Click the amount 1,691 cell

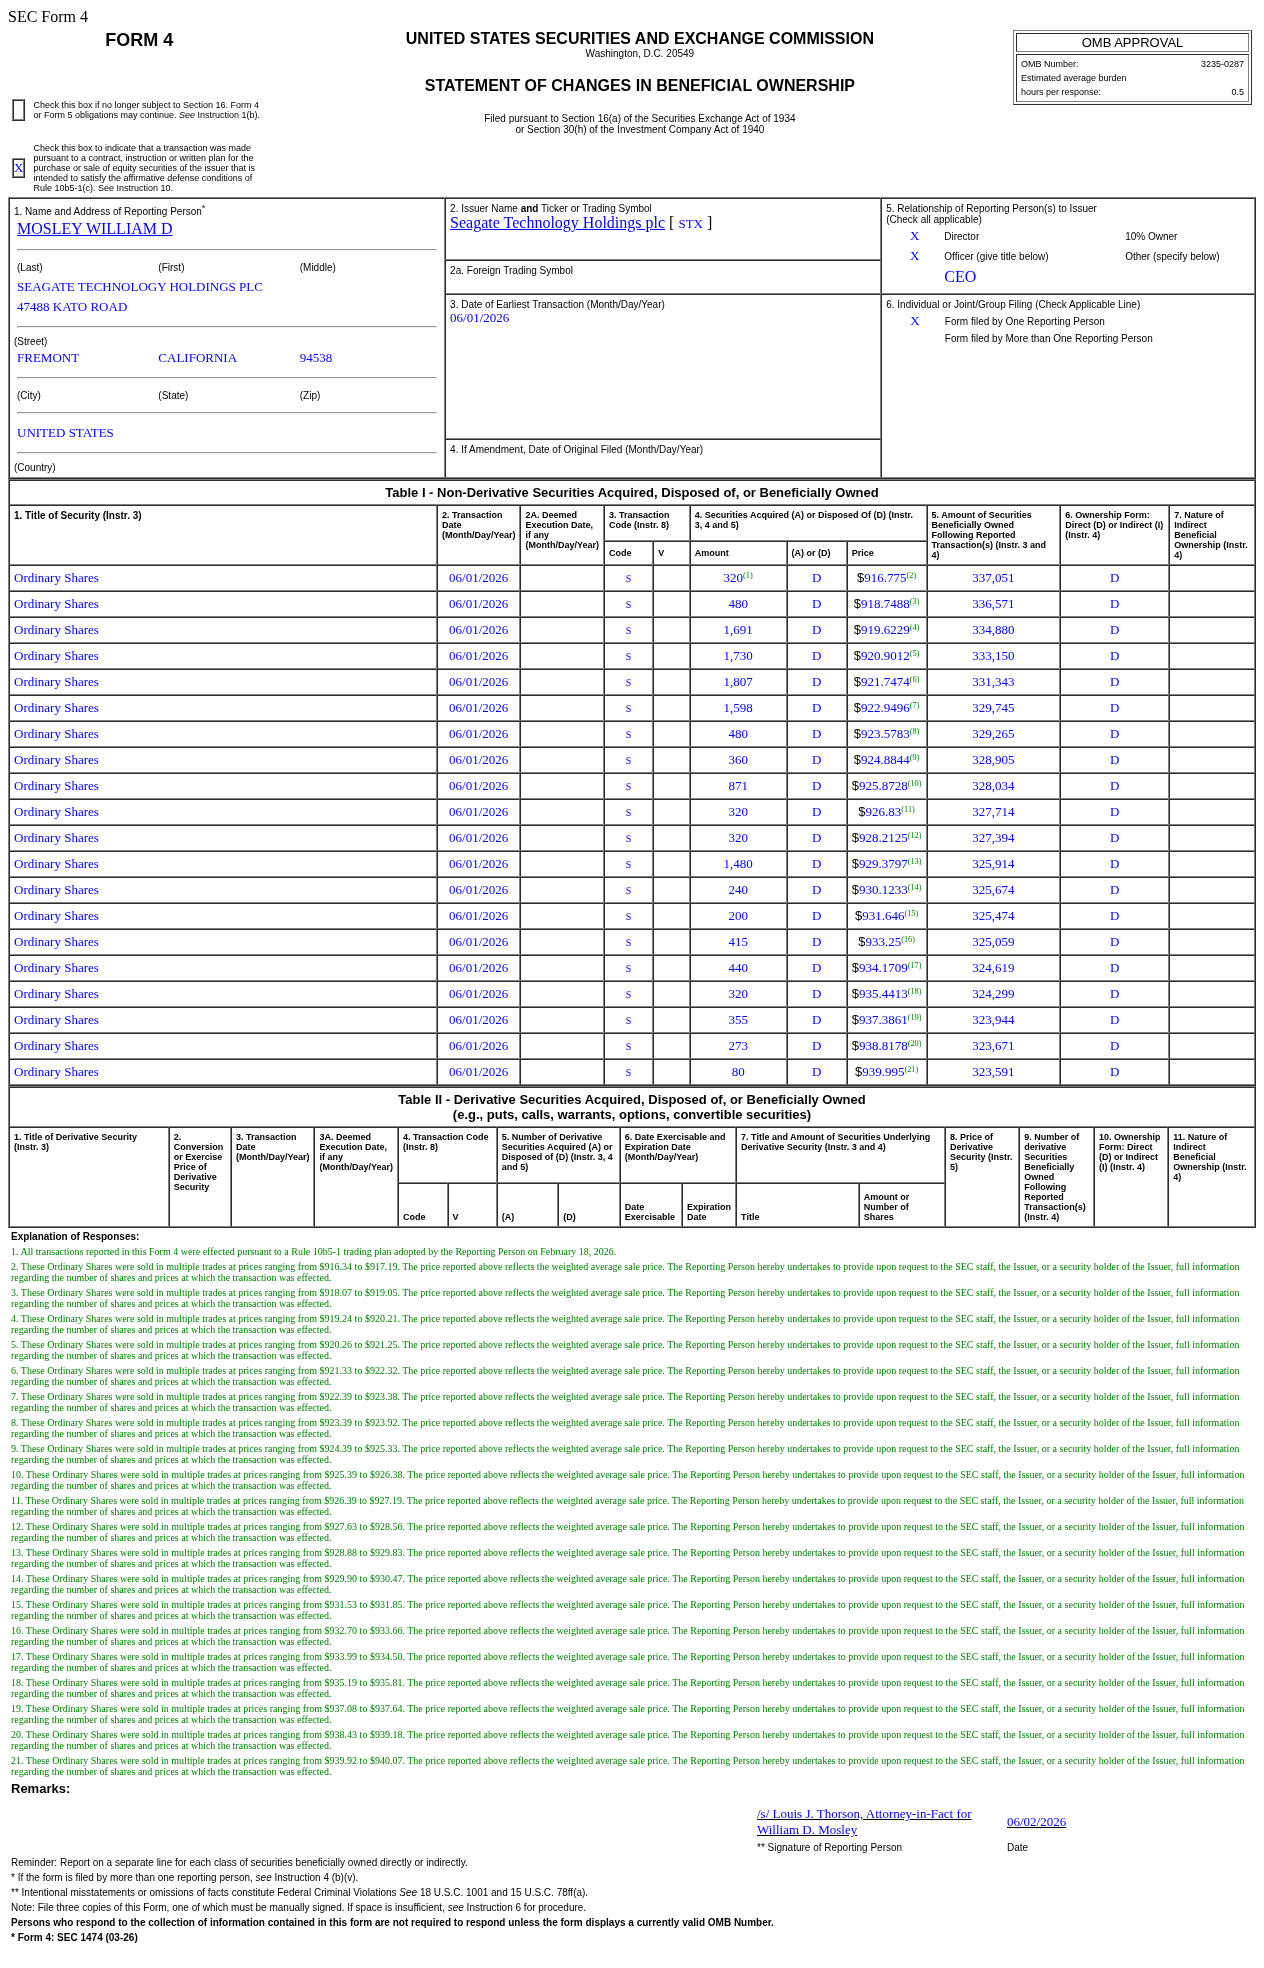coord(738,630)
